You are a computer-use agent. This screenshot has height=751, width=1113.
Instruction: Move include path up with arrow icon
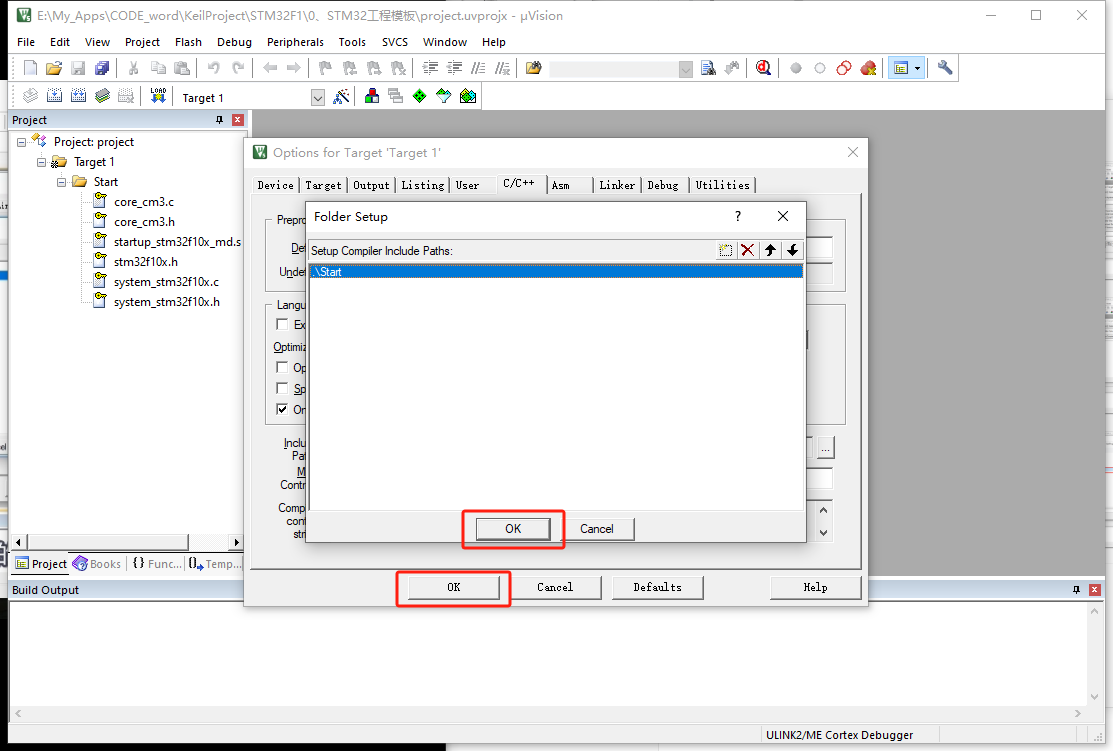click(770, 250)
